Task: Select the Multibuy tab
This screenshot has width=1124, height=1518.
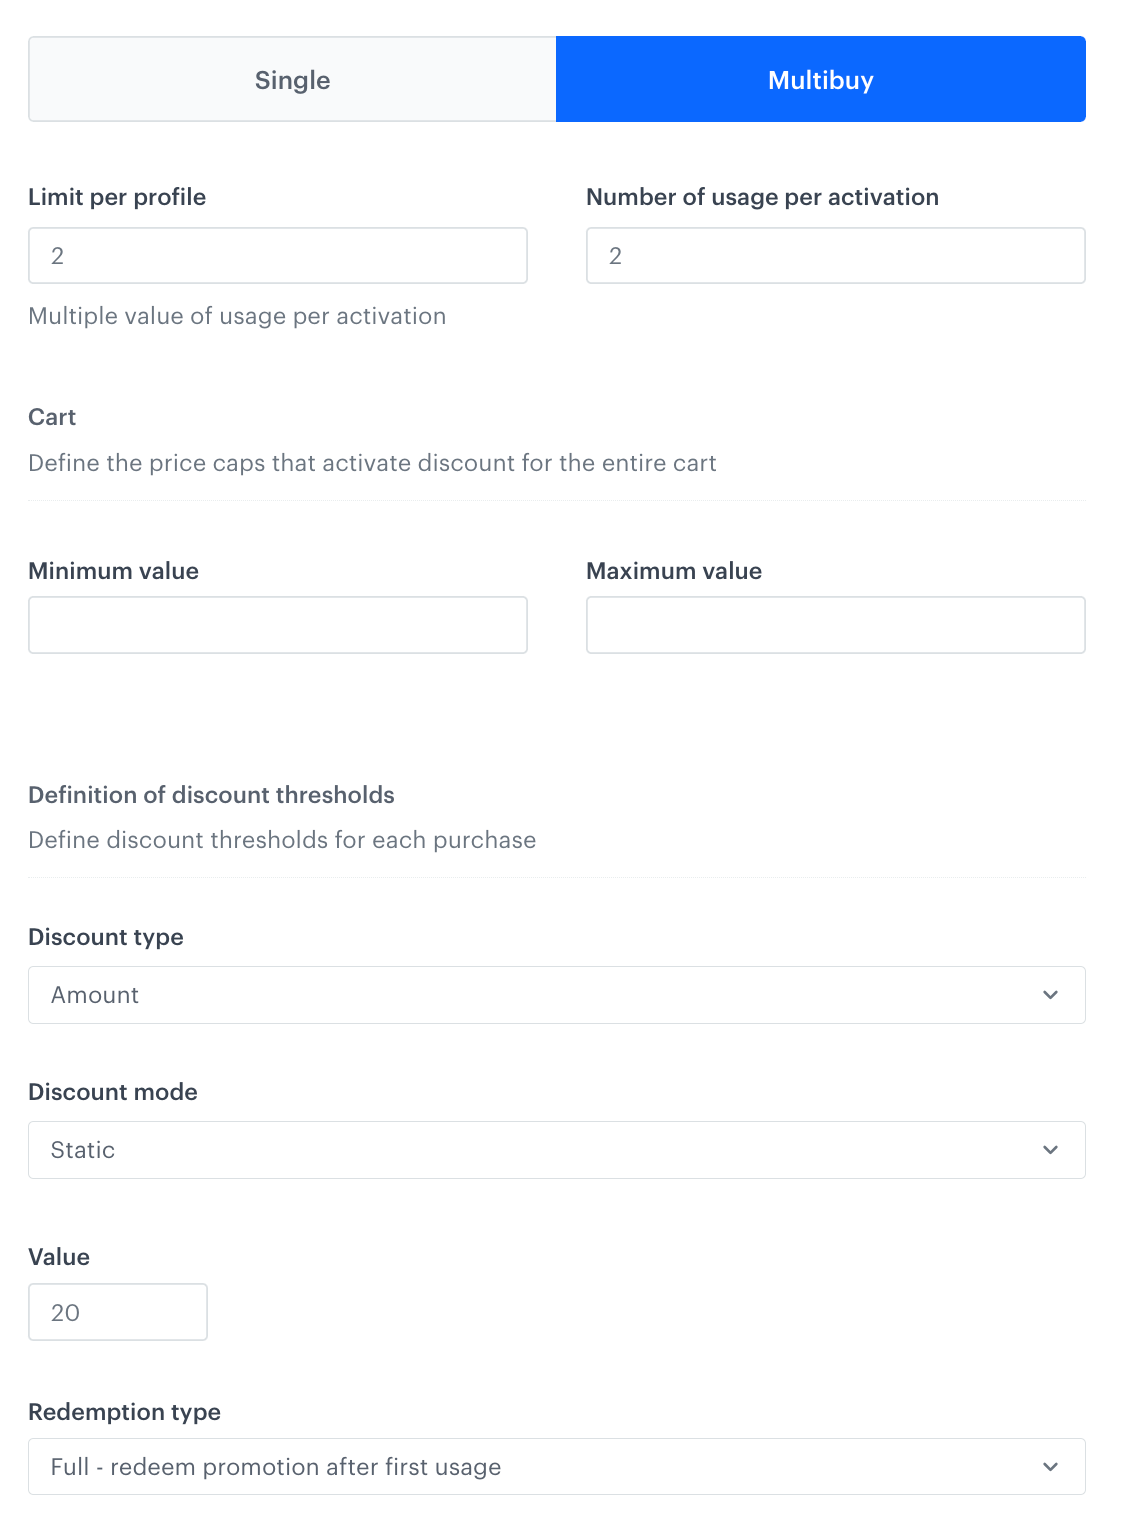Action: [820, 79]
